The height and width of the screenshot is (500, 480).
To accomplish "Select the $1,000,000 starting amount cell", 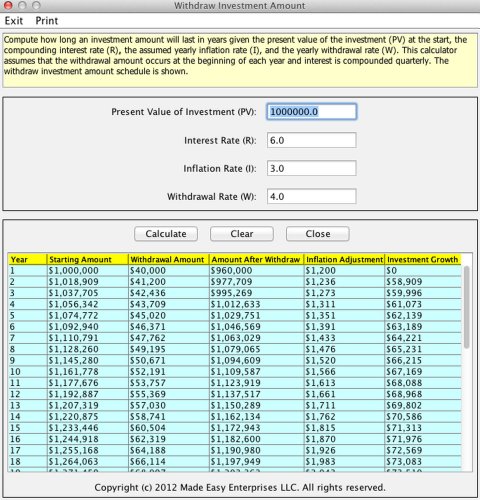I will pyautogui.click(x=88, y=270).
